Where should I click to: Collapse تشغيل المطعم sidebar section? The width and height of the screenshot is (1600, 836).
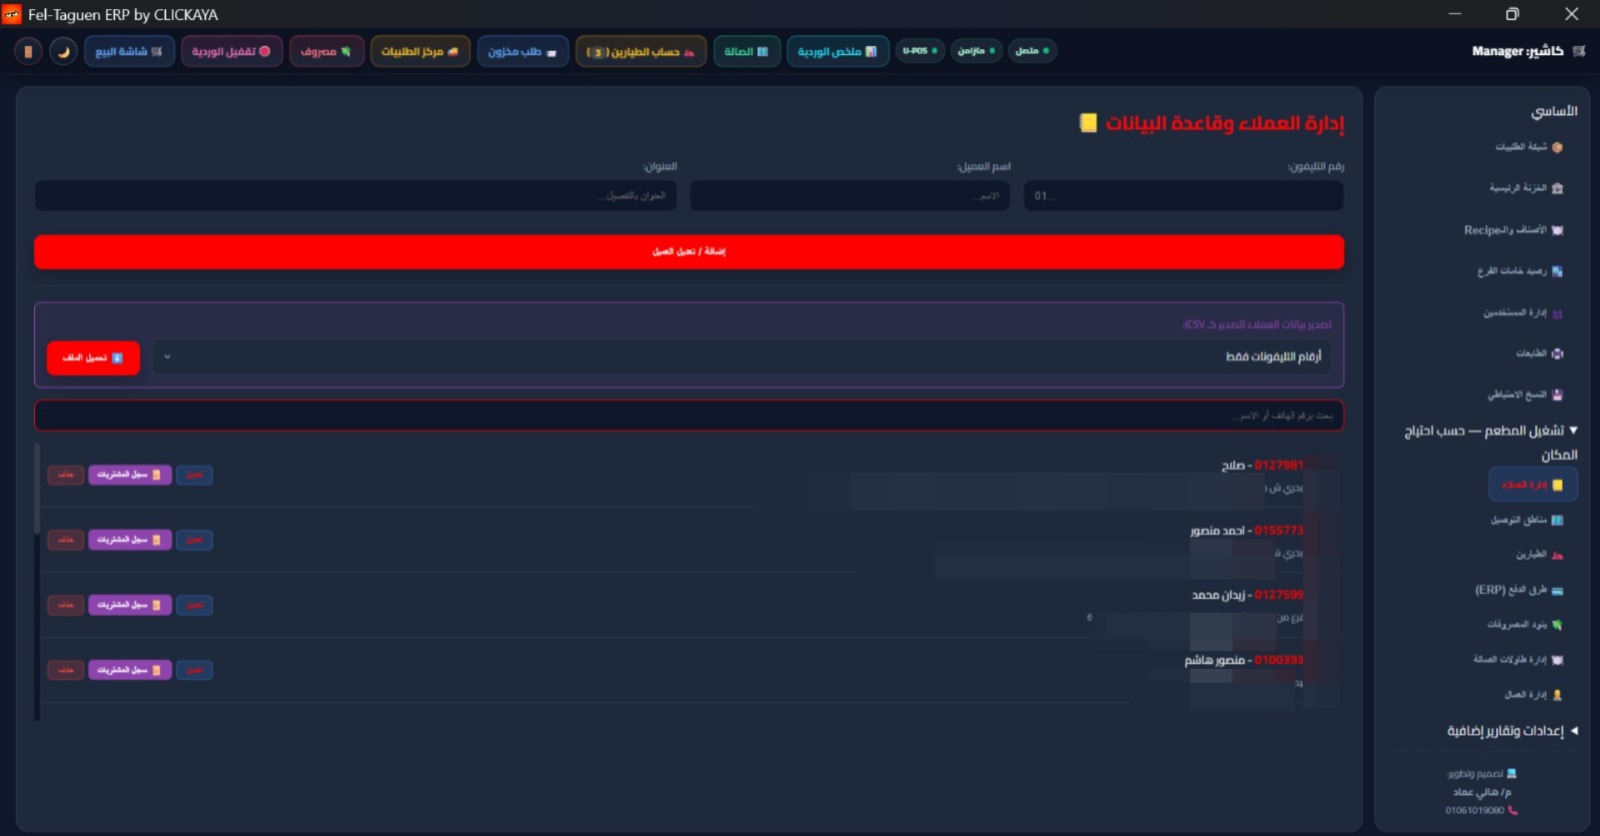(x=1491, y=442)
